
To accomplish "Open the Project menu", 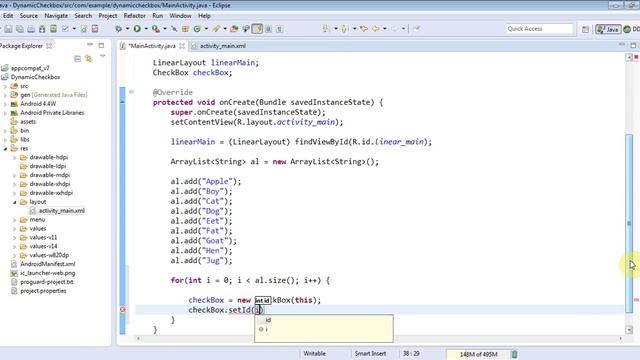I will tap(108, 16).
